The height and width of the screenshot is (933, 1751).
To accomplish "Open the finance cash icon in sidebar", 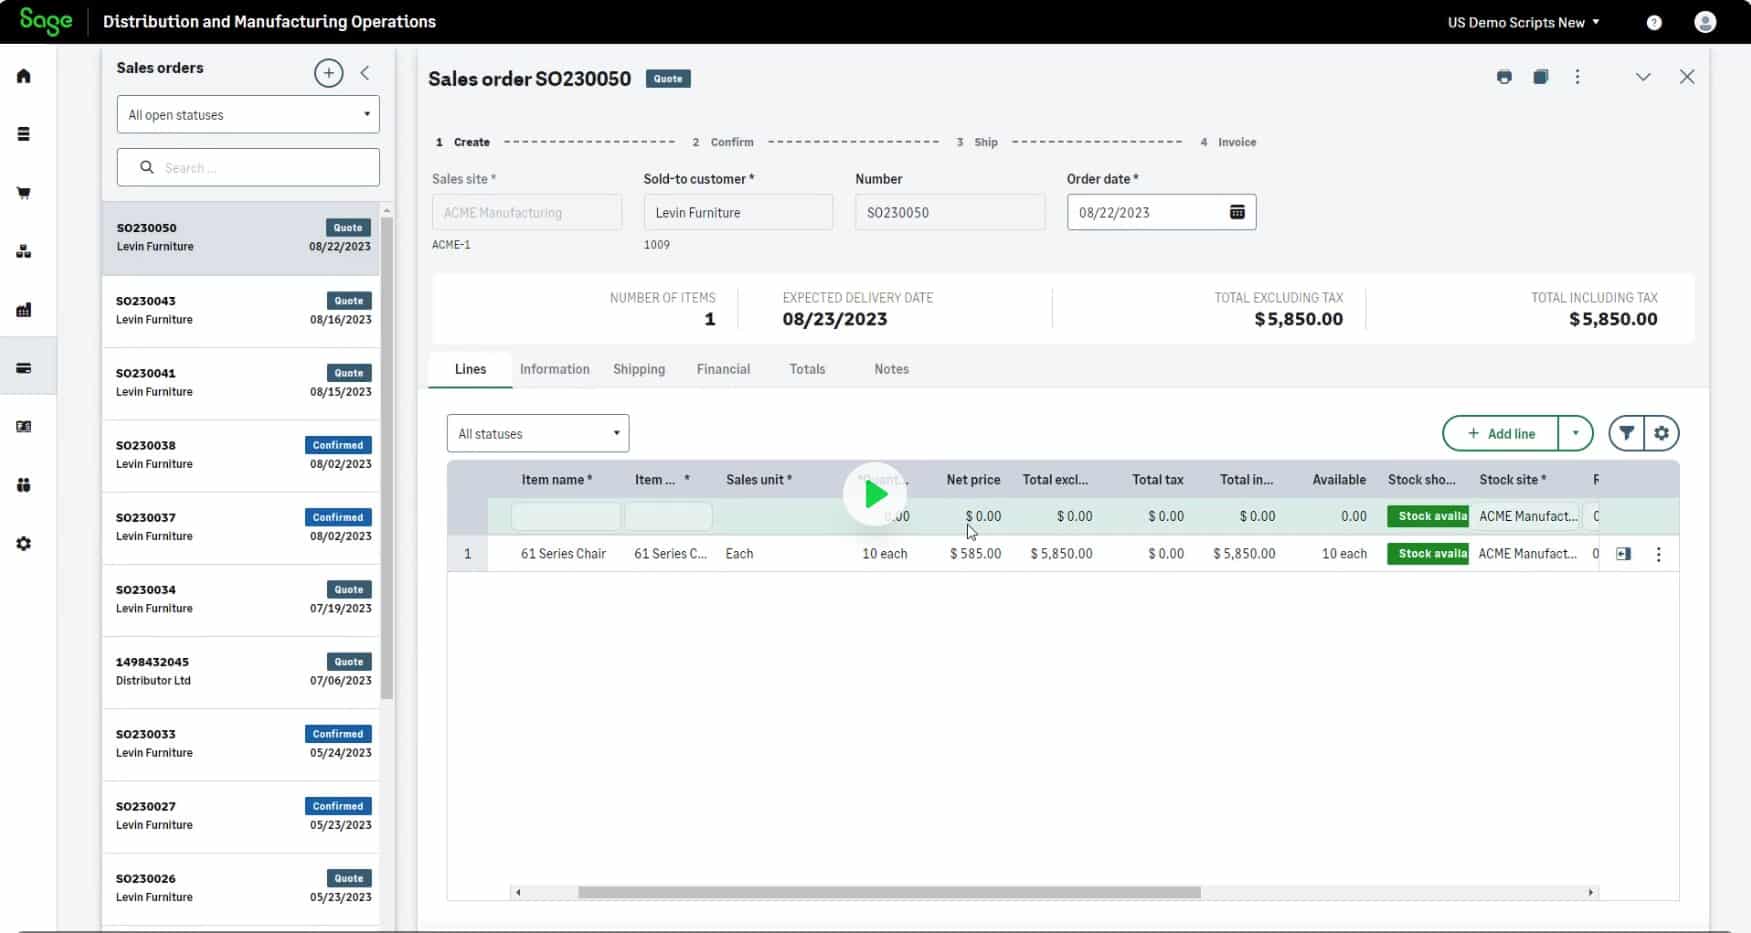I will 24,427.
